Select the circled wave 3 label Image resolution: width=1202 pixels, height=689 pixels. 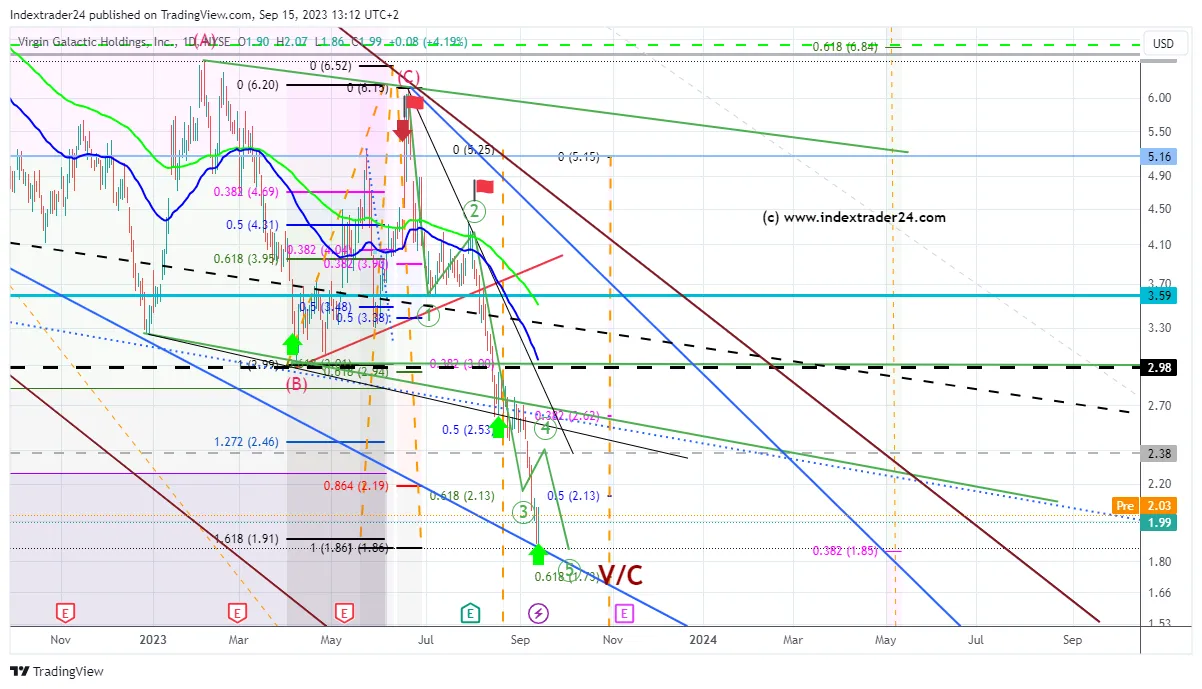click(x=523, y=512)
